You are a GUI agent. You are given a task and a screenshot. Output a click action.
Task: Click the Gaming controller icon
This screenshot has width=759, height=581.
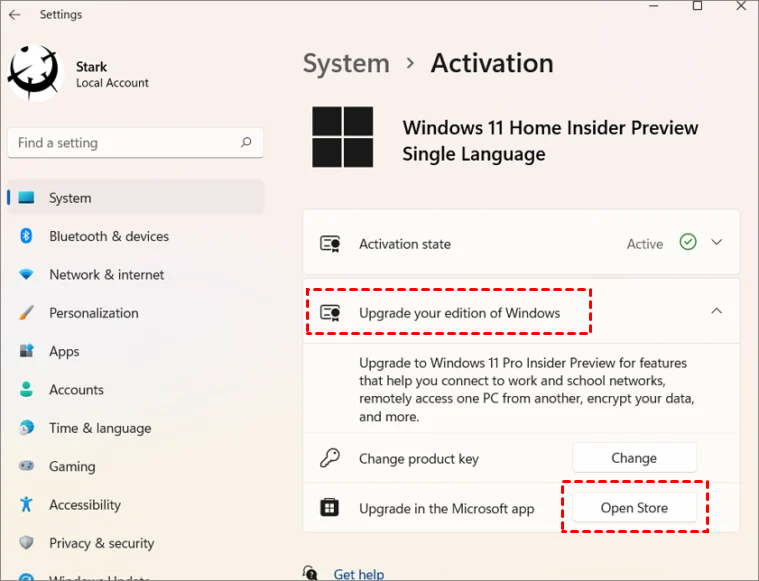pyautogui.click(x=26, y=466)
